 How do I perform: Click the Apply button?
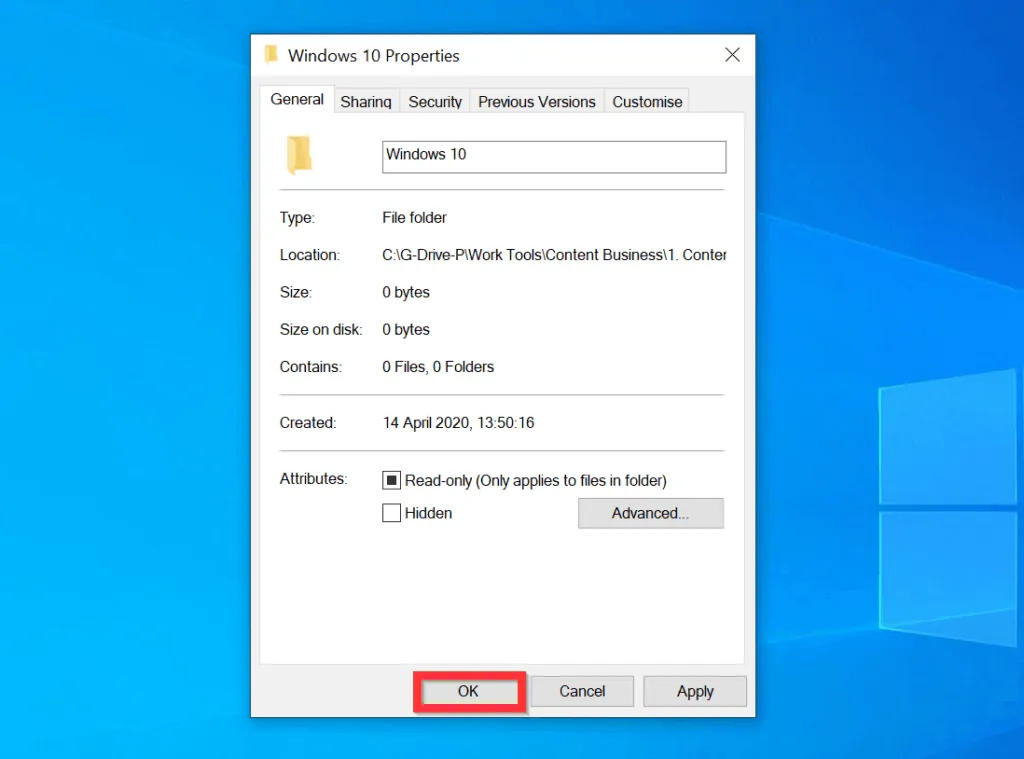pos(695,691)
